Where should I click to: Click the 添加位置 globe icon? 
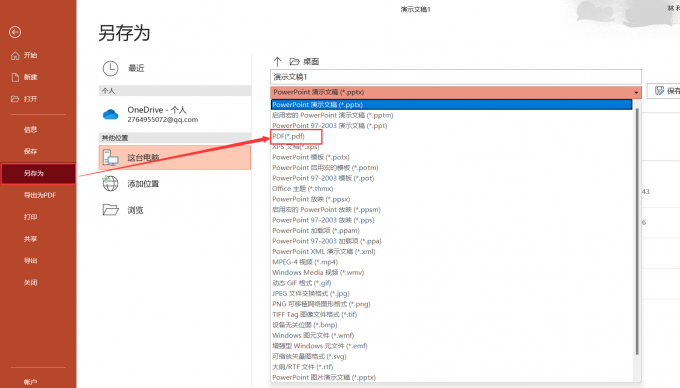pos(110,183)
